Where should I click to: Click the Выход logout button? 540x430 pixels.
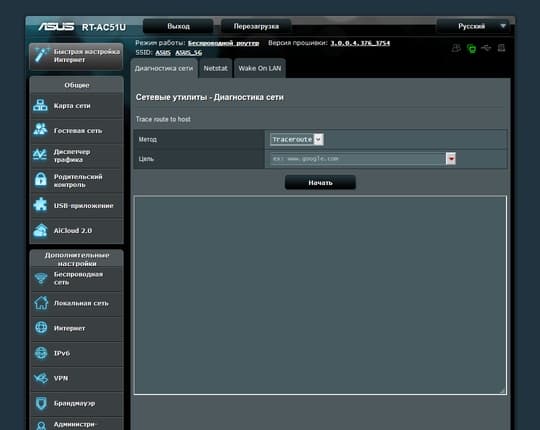[178, 26]
